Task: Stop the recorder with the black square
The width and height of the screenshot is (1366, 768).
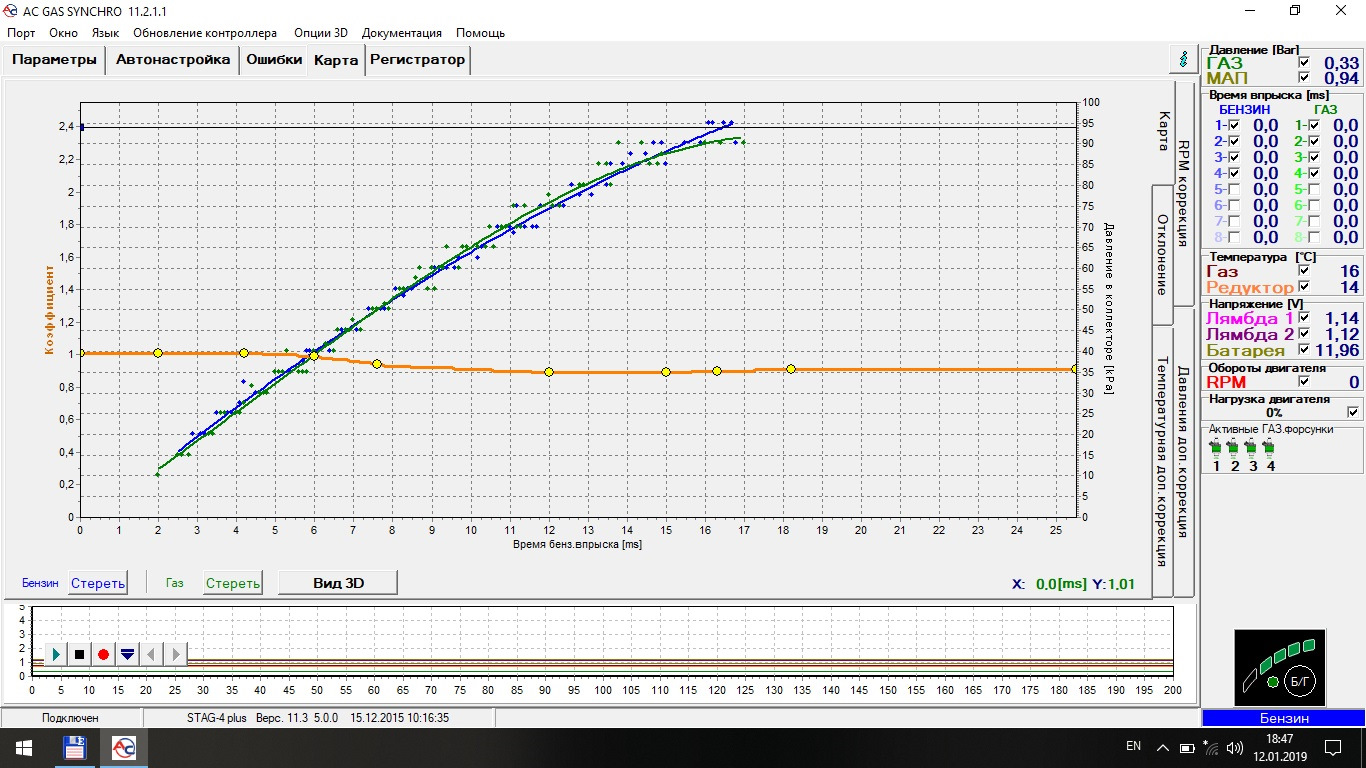Action: [x=80, y=654]
